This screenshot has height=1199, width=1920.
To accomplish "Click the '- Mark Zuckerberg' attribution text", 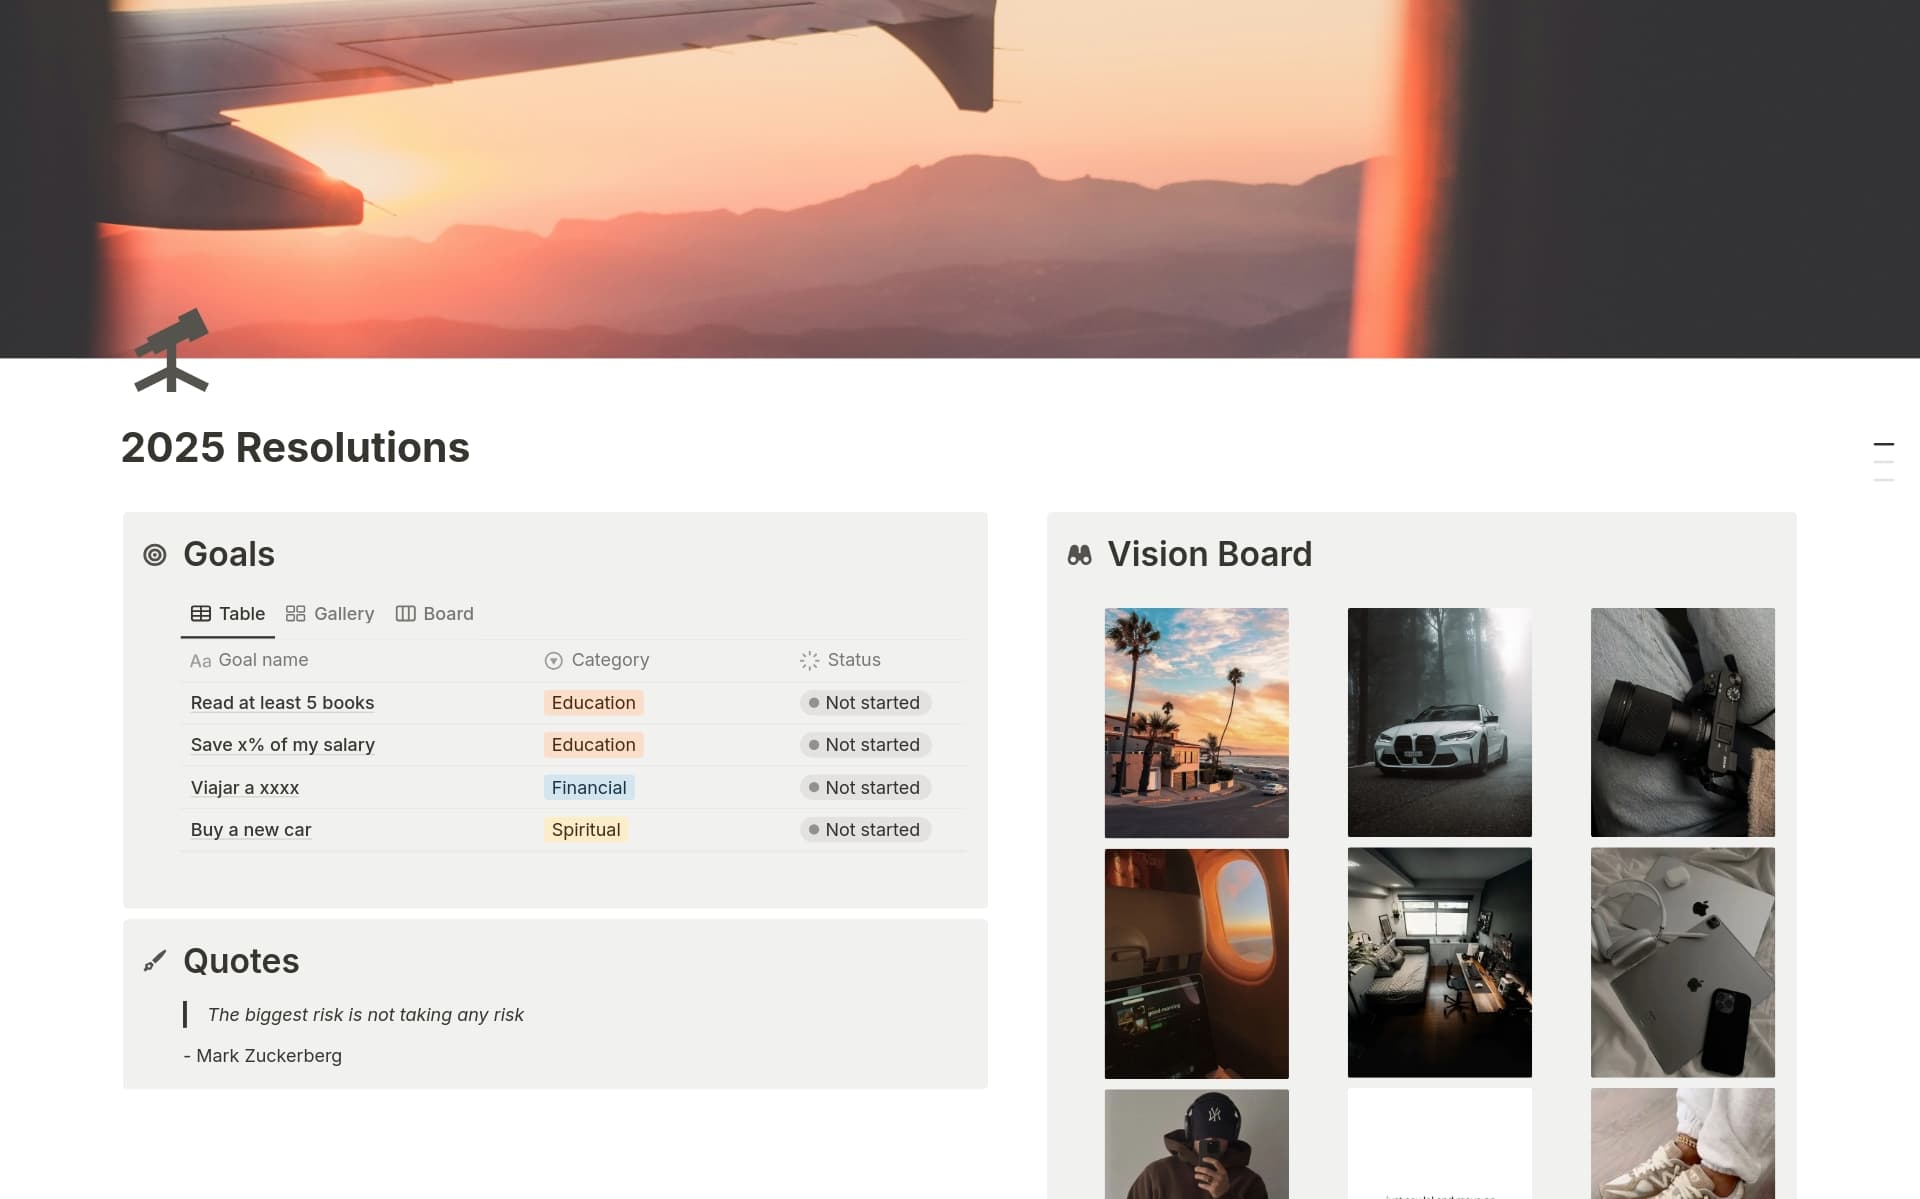I will coord(263,1056).
